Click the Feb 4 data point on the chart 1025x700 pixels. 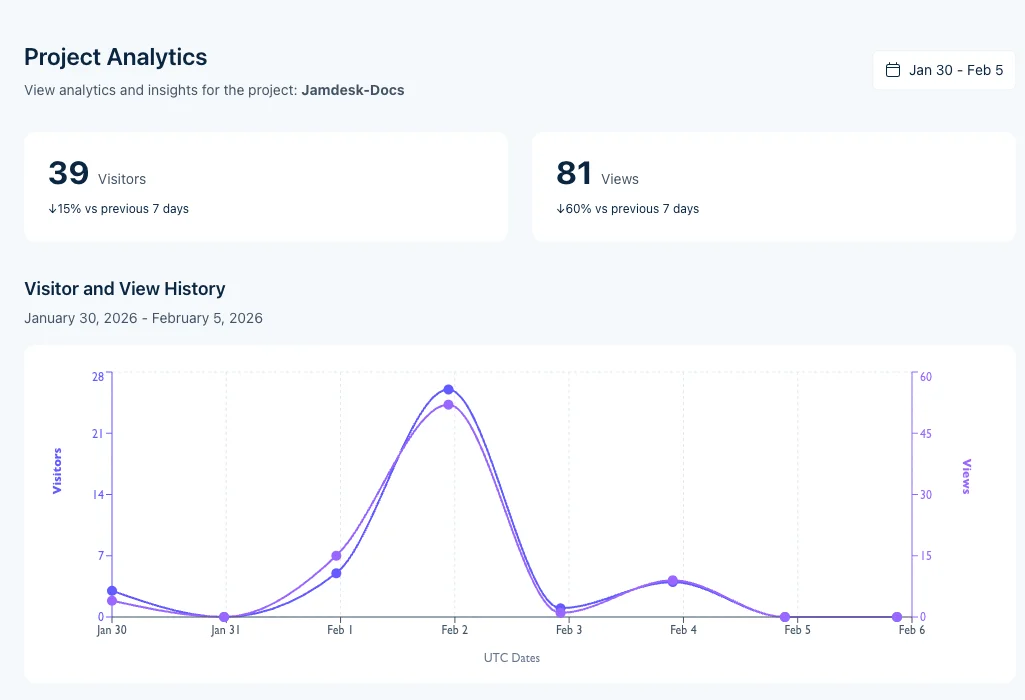tap(672, 580)
